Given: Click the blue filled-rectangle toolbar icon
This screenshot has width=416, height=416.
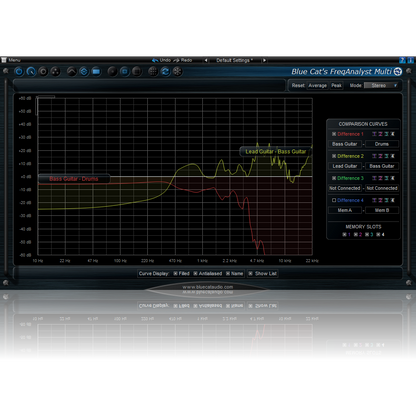Looking at the screenshot, I should coord(96,71).
